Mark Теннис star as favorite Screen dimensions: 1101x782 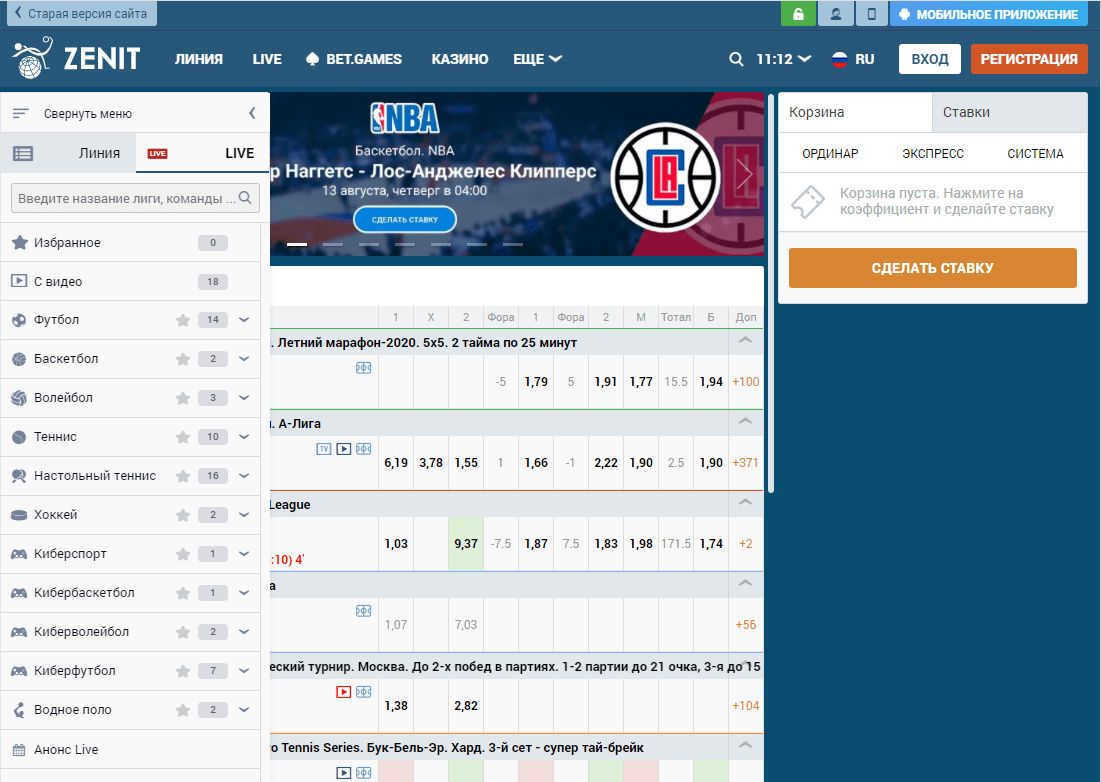click(183, 437)
